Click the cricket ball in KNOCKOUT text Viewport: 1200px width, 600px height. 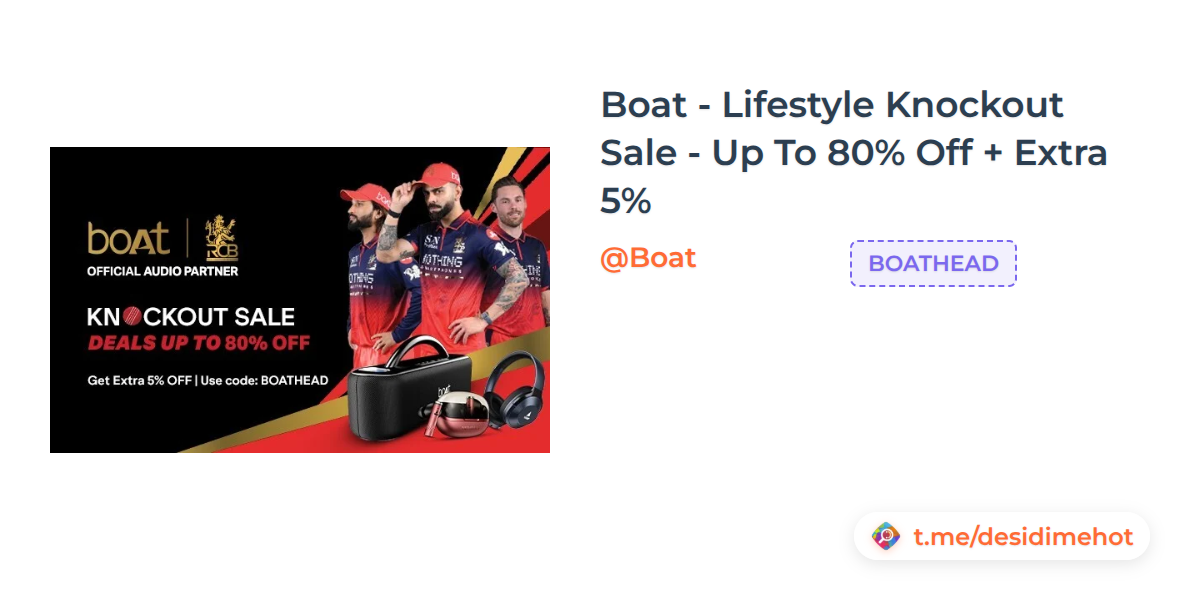coord(134,318)
